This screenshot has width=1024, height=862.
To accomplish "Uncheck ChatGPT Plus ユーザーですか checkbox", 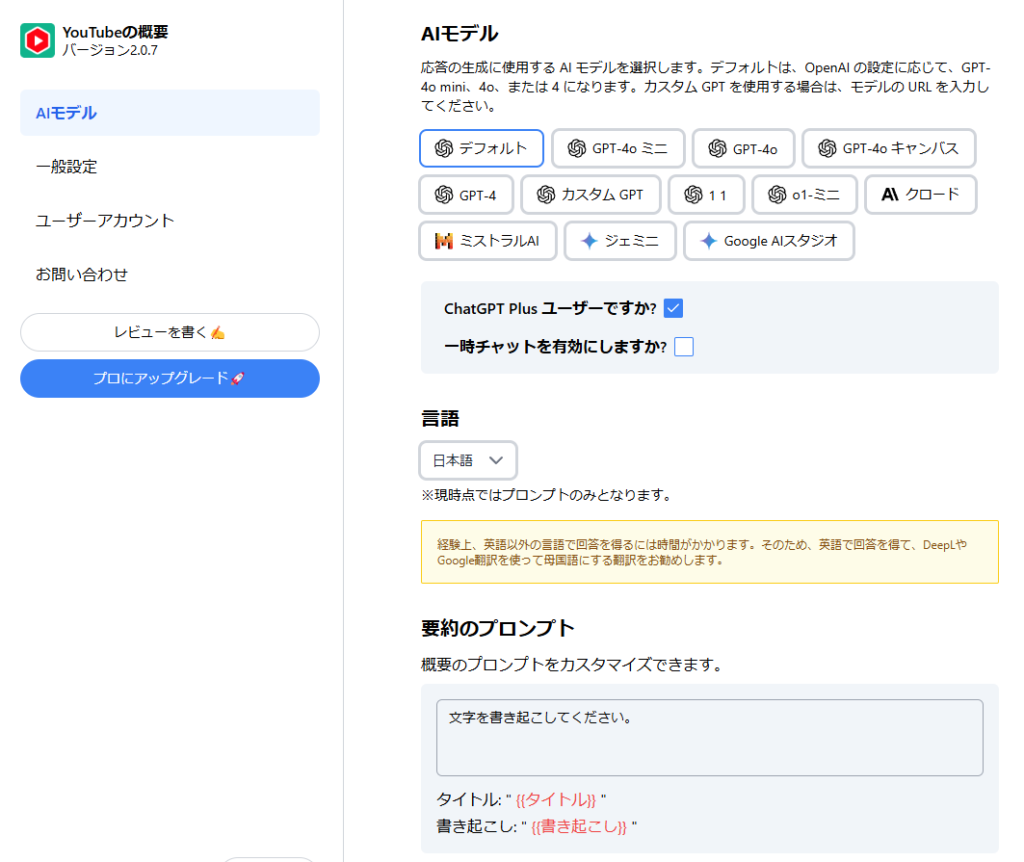I will coord(673,308).
